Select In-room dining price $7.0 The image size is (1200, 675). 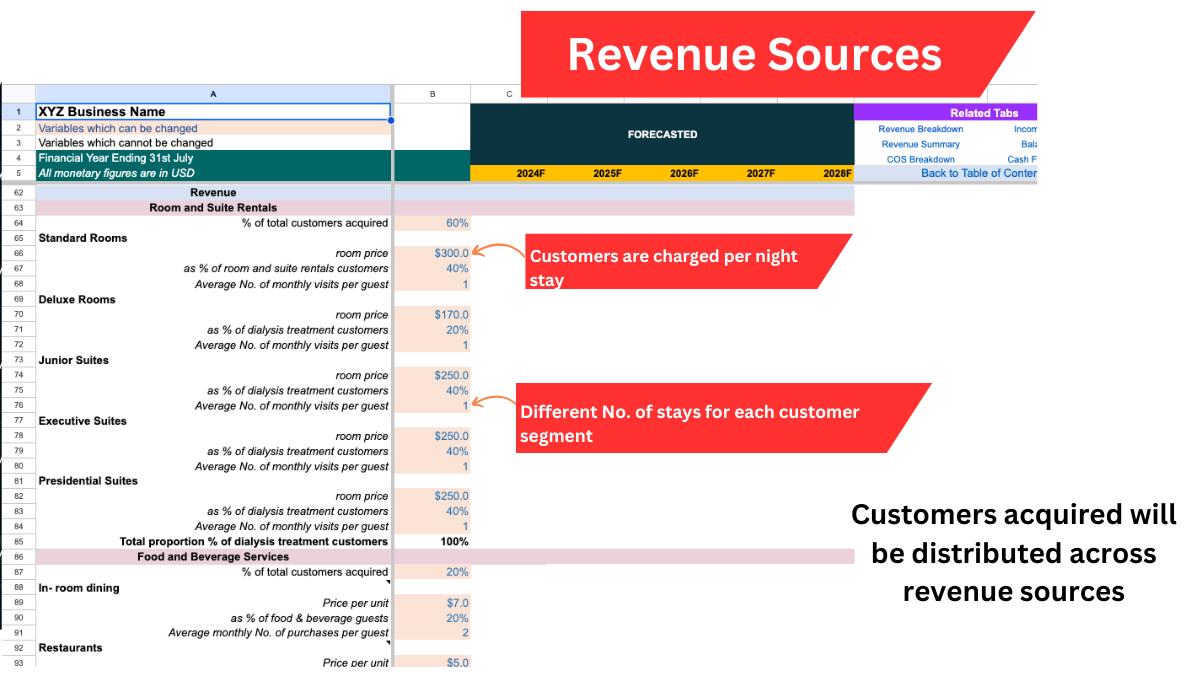point(433,603)
